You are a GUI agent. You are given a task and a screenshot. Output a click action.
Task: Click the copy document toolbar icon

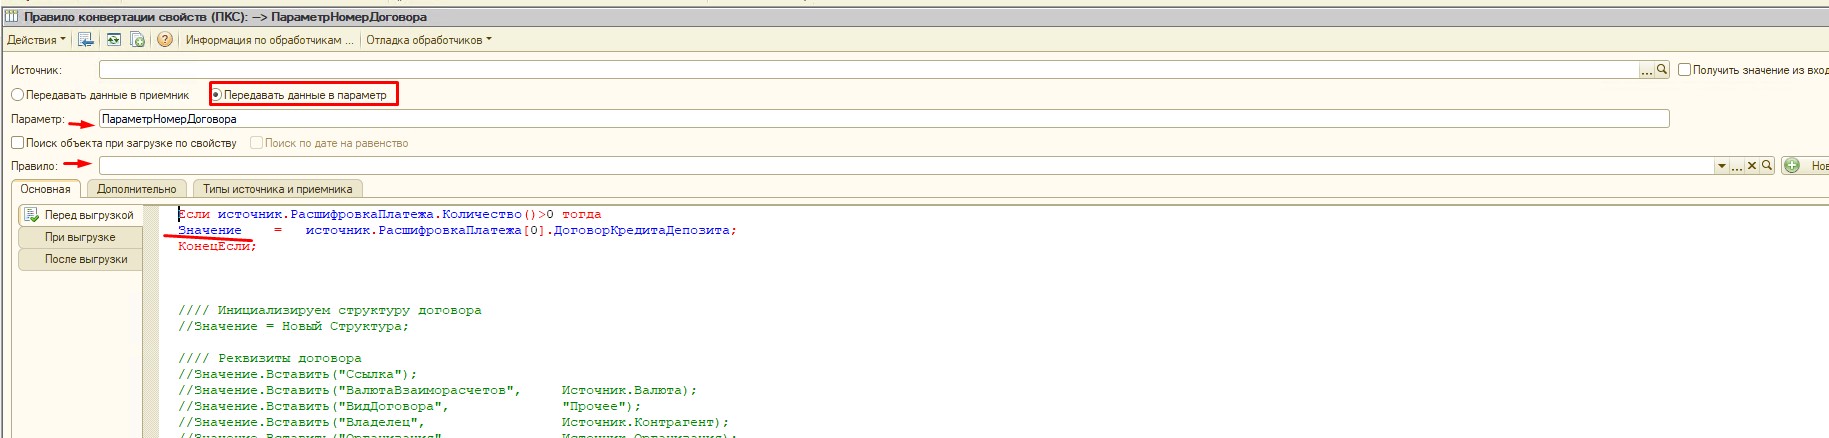(x=137, y=40)
